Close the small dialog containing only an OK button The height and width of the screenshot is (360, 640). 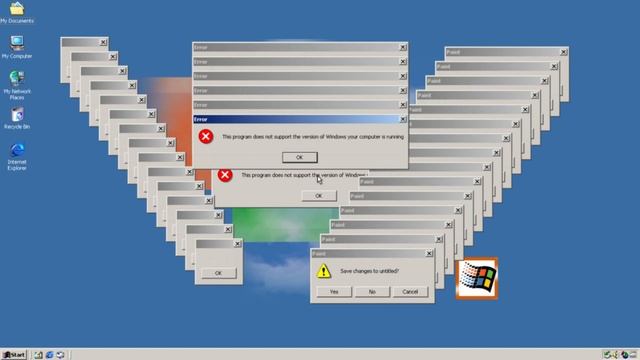pos(237,244)
